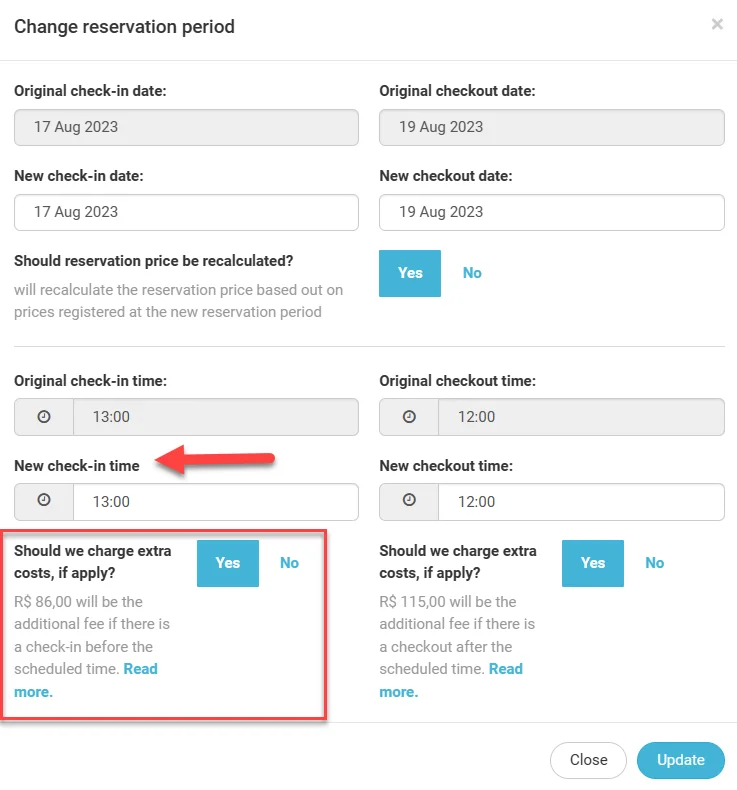
Task: Edit the new check-in time field
Action: coord(215,502)
